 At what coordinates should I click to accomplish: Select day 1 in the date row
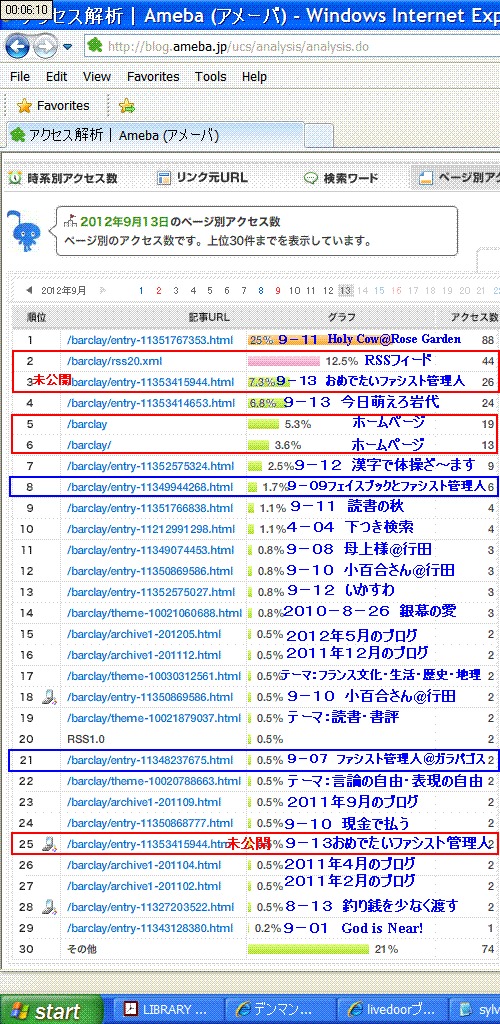[140, 290]
